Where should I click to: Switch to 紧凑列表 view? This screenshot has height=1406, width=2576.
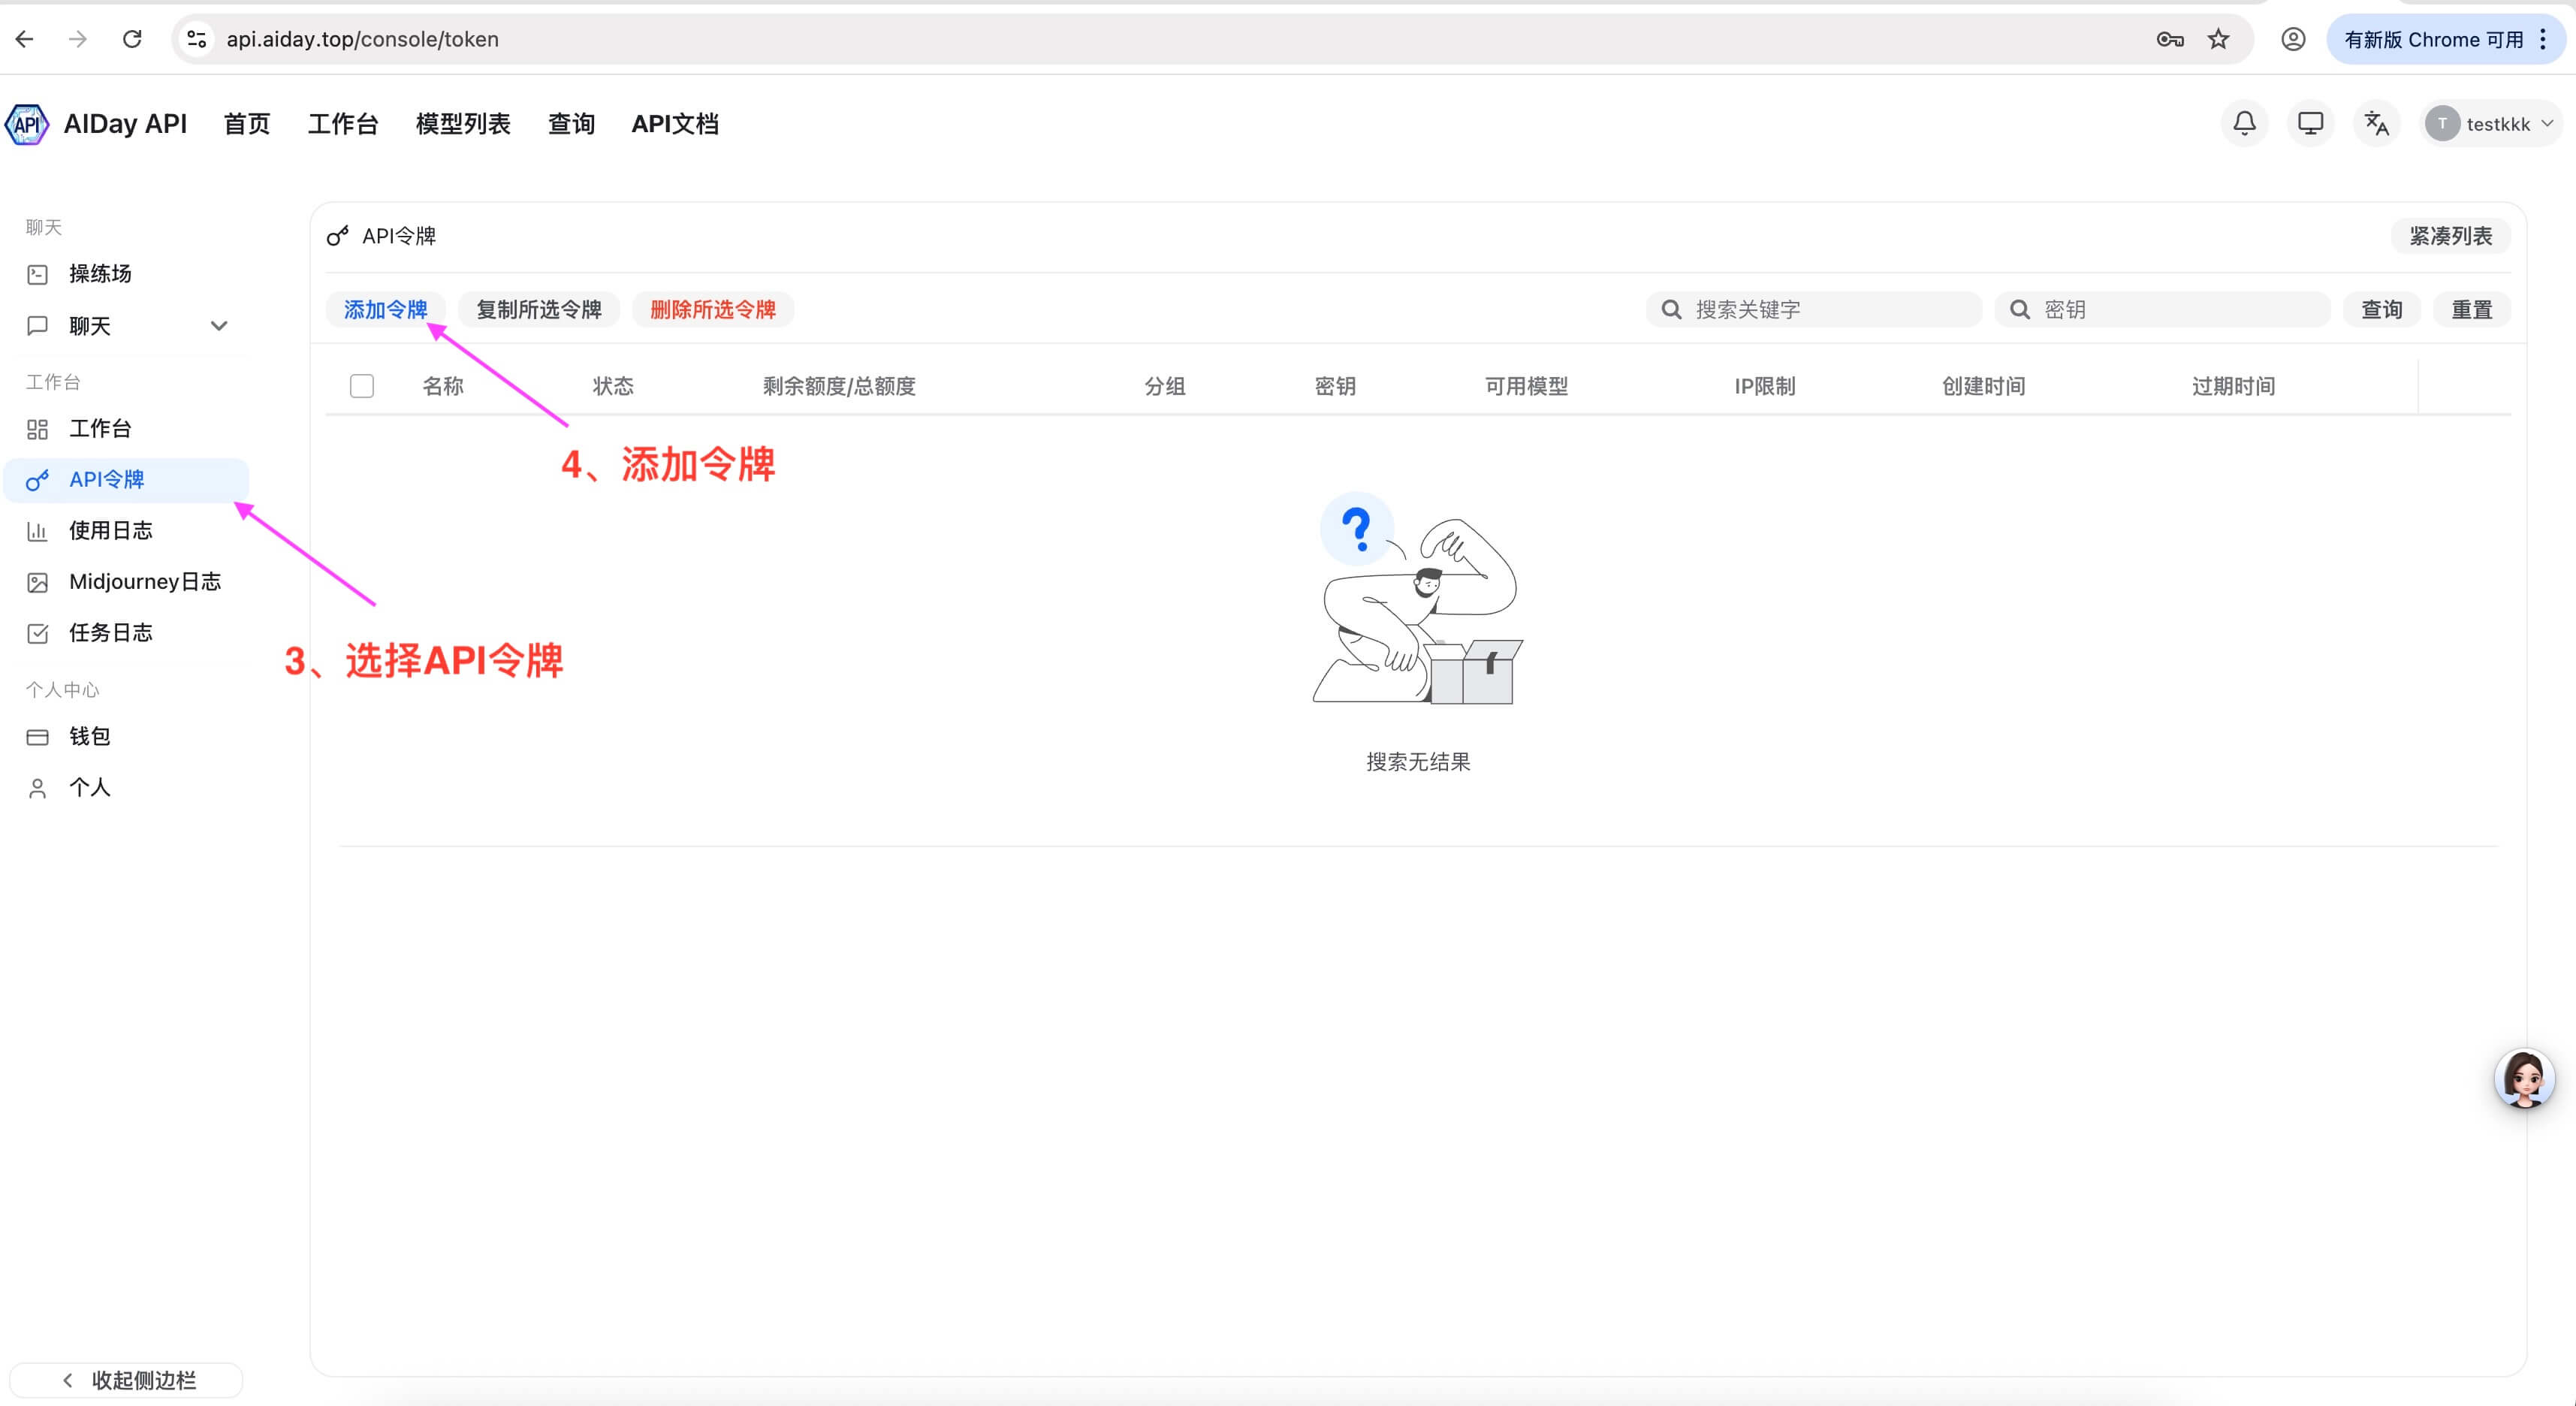pyautogui.click(x=2450, y=235)
